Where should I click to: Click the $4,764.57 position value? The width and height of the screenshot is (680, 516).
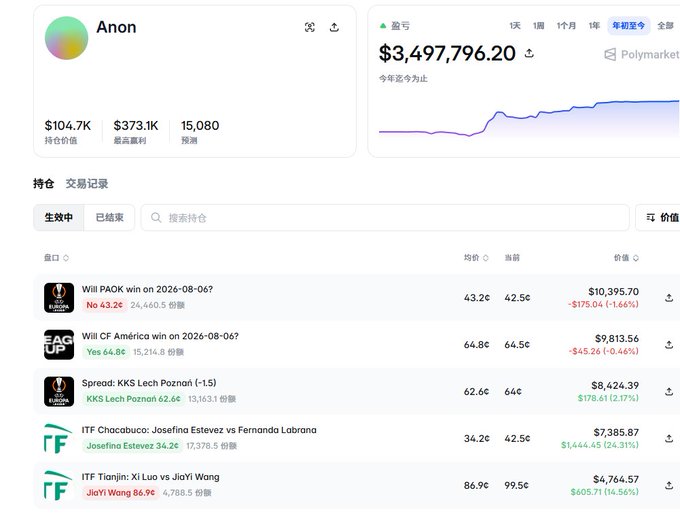click(616, 479)
